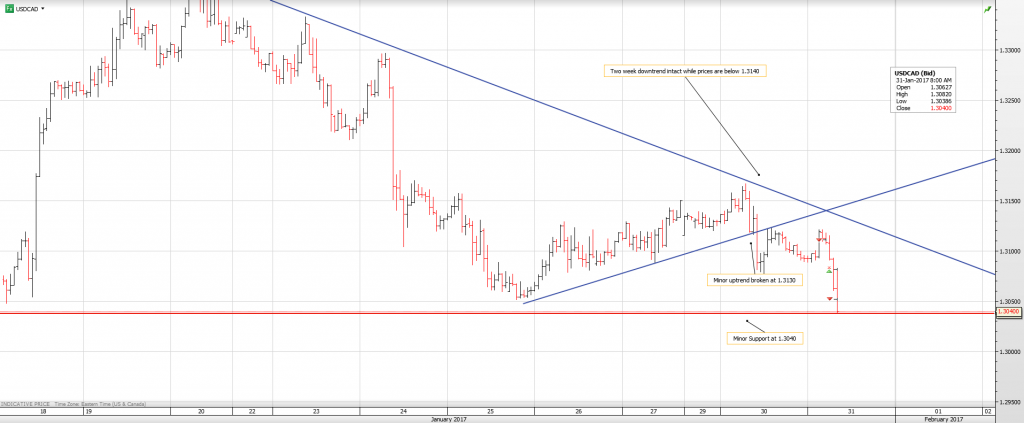The image size is (1024, 423).
Task: Click date 24 on the time axis
Action: [x=402, y=410]
